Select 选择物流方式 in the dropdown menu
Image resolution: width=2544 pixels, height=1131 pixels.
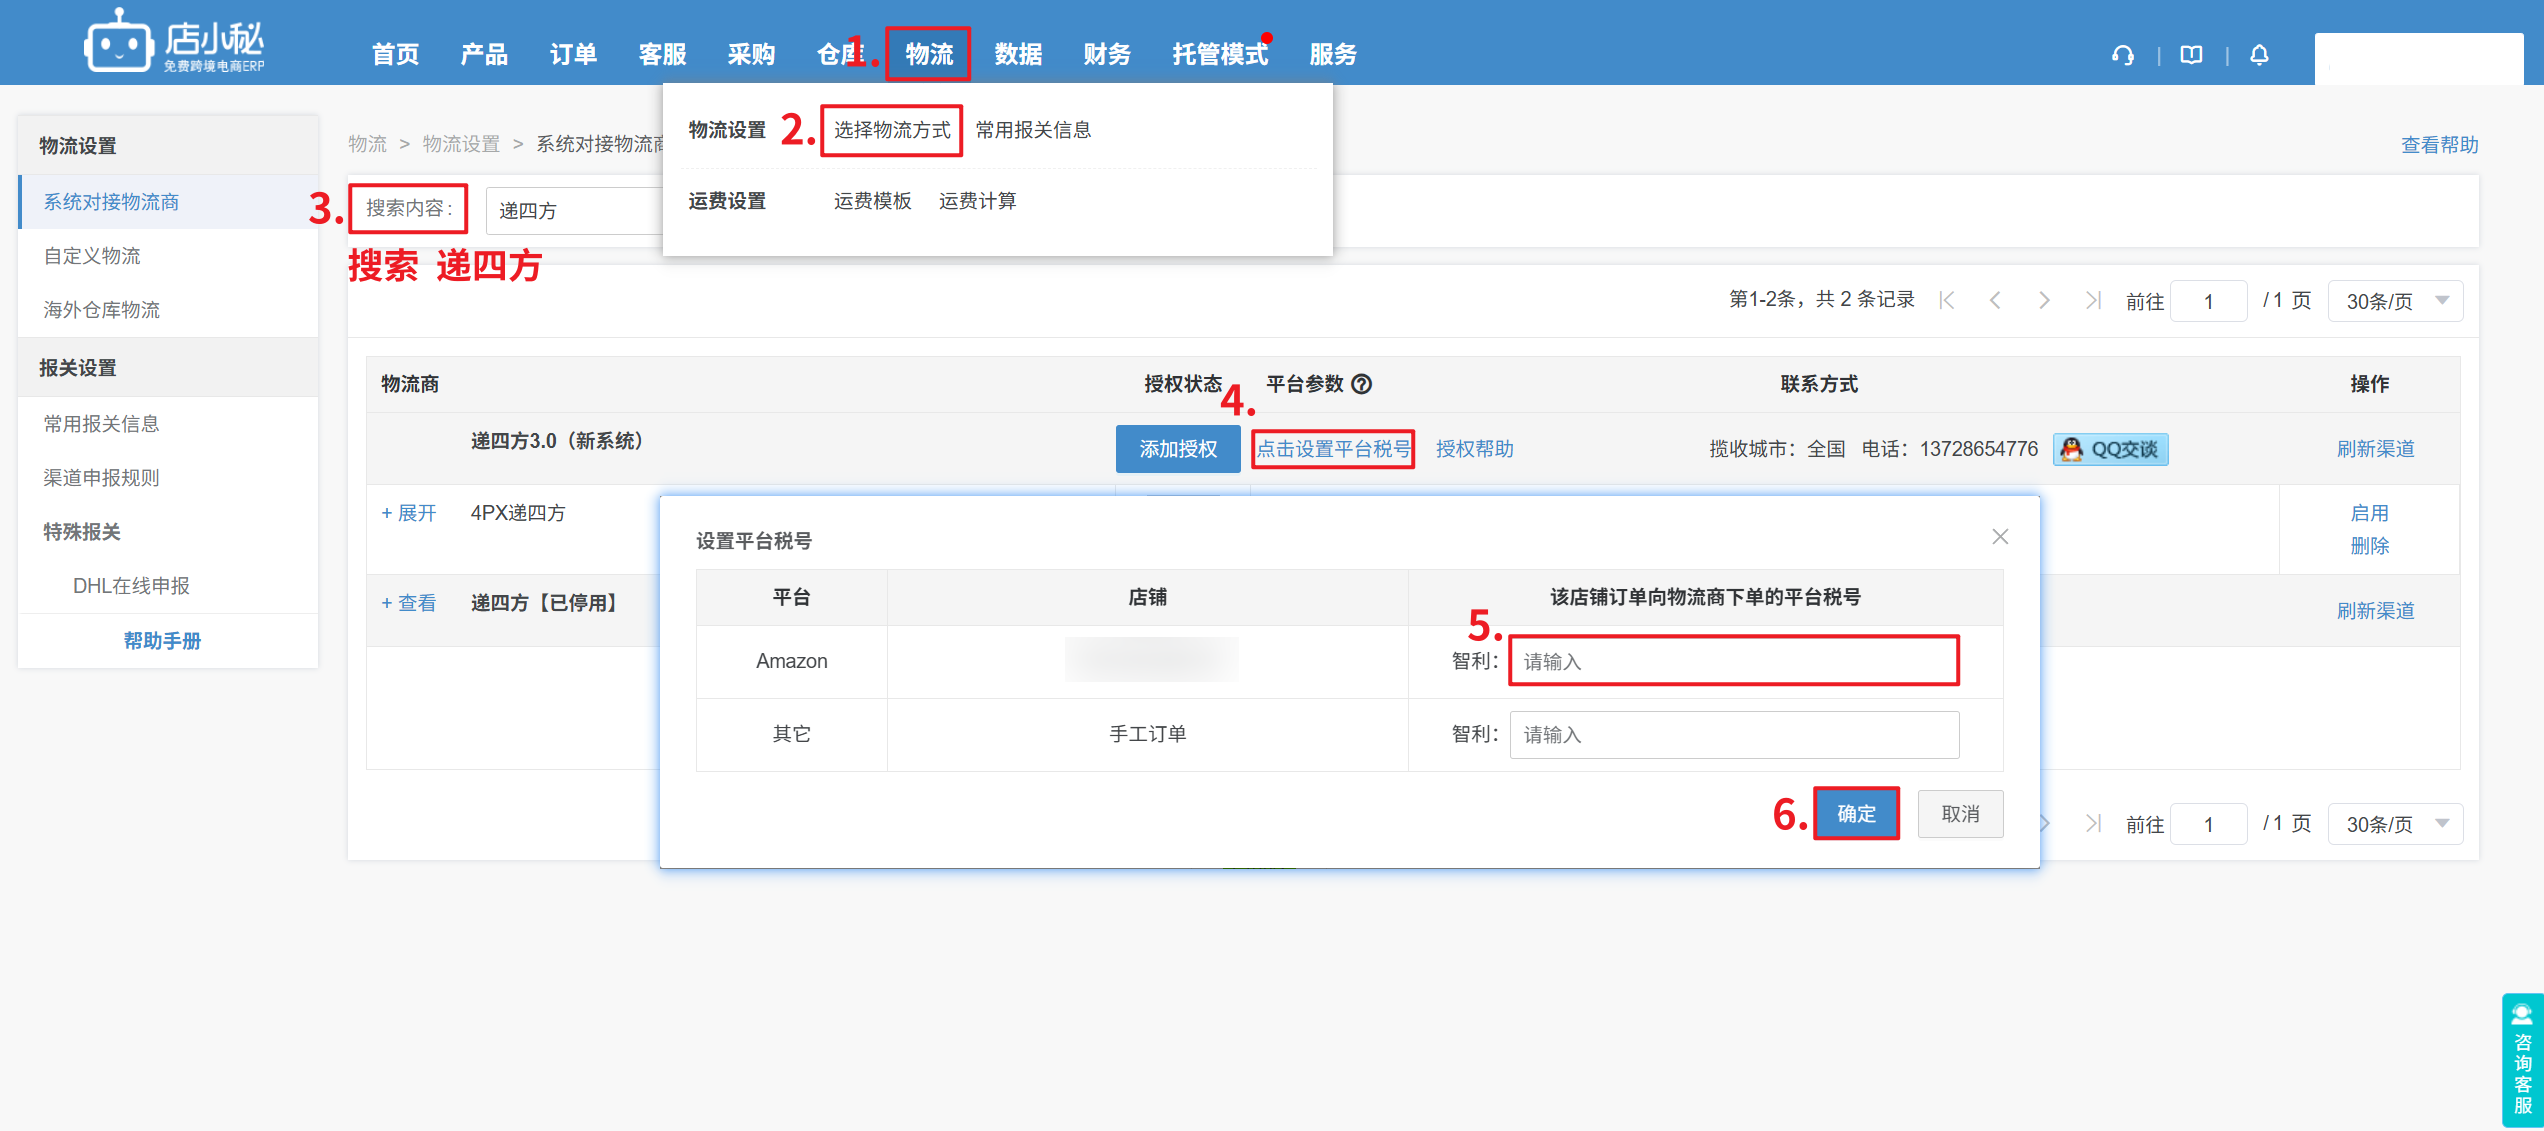click(x=891, y=130)
